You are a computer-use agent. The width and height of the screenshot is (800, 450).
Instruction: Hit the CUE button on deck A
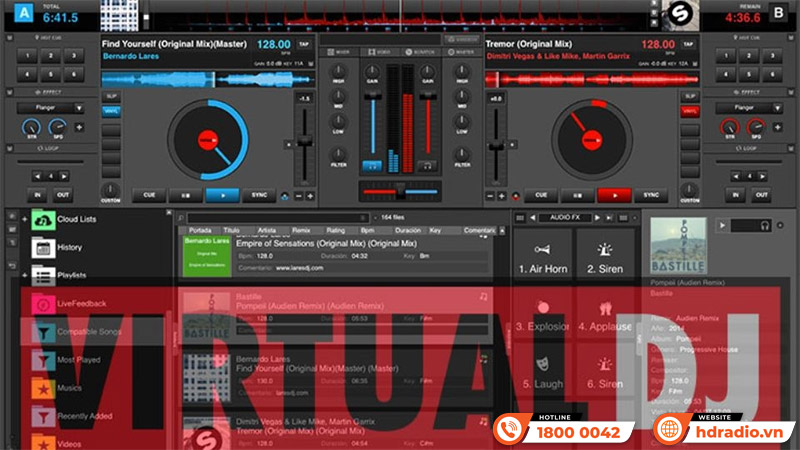click(149, 195)
